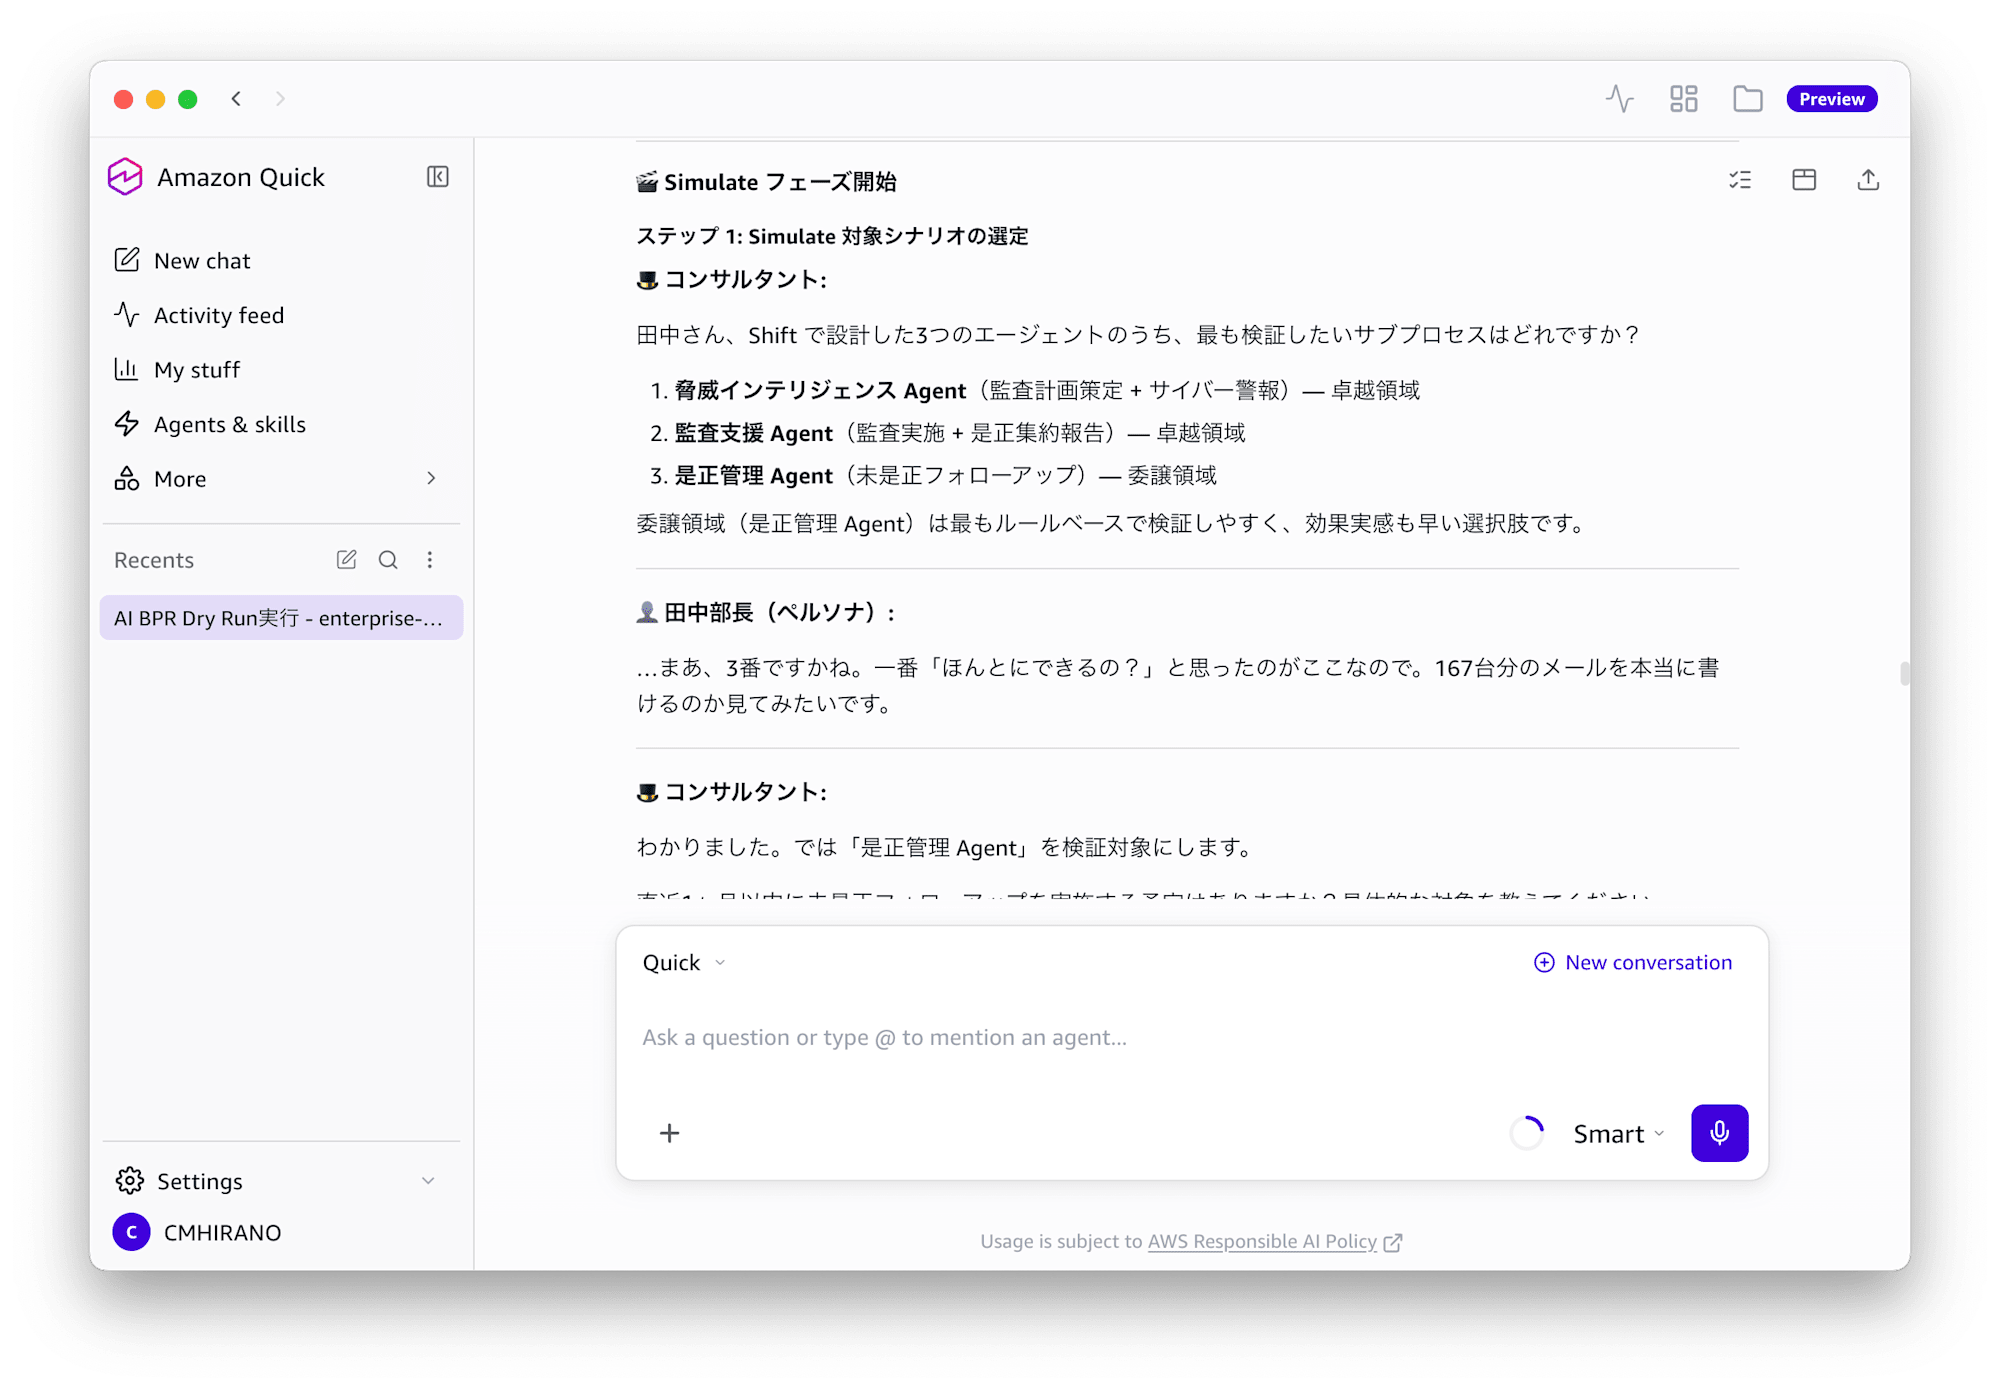Open the Recents three-dot options menu
Screen dimensions: 2000x1389
[x=430, y=560]
